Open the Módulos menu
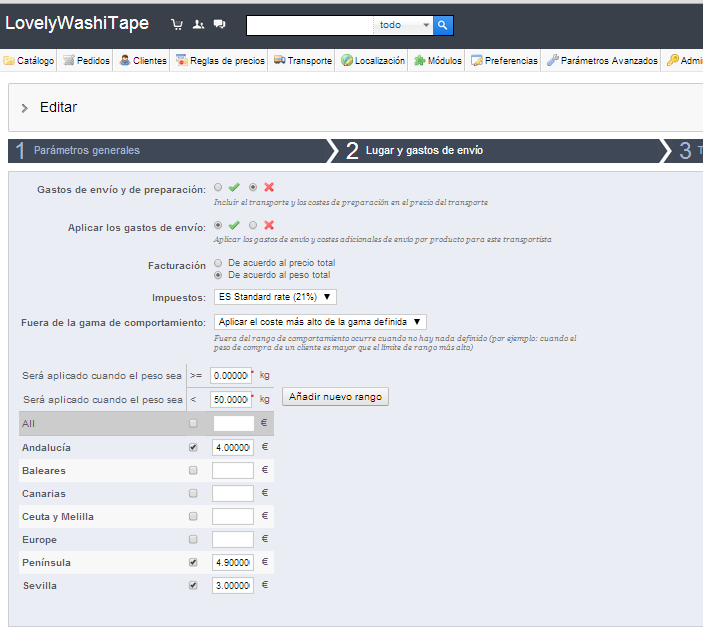 click(438, 61)
